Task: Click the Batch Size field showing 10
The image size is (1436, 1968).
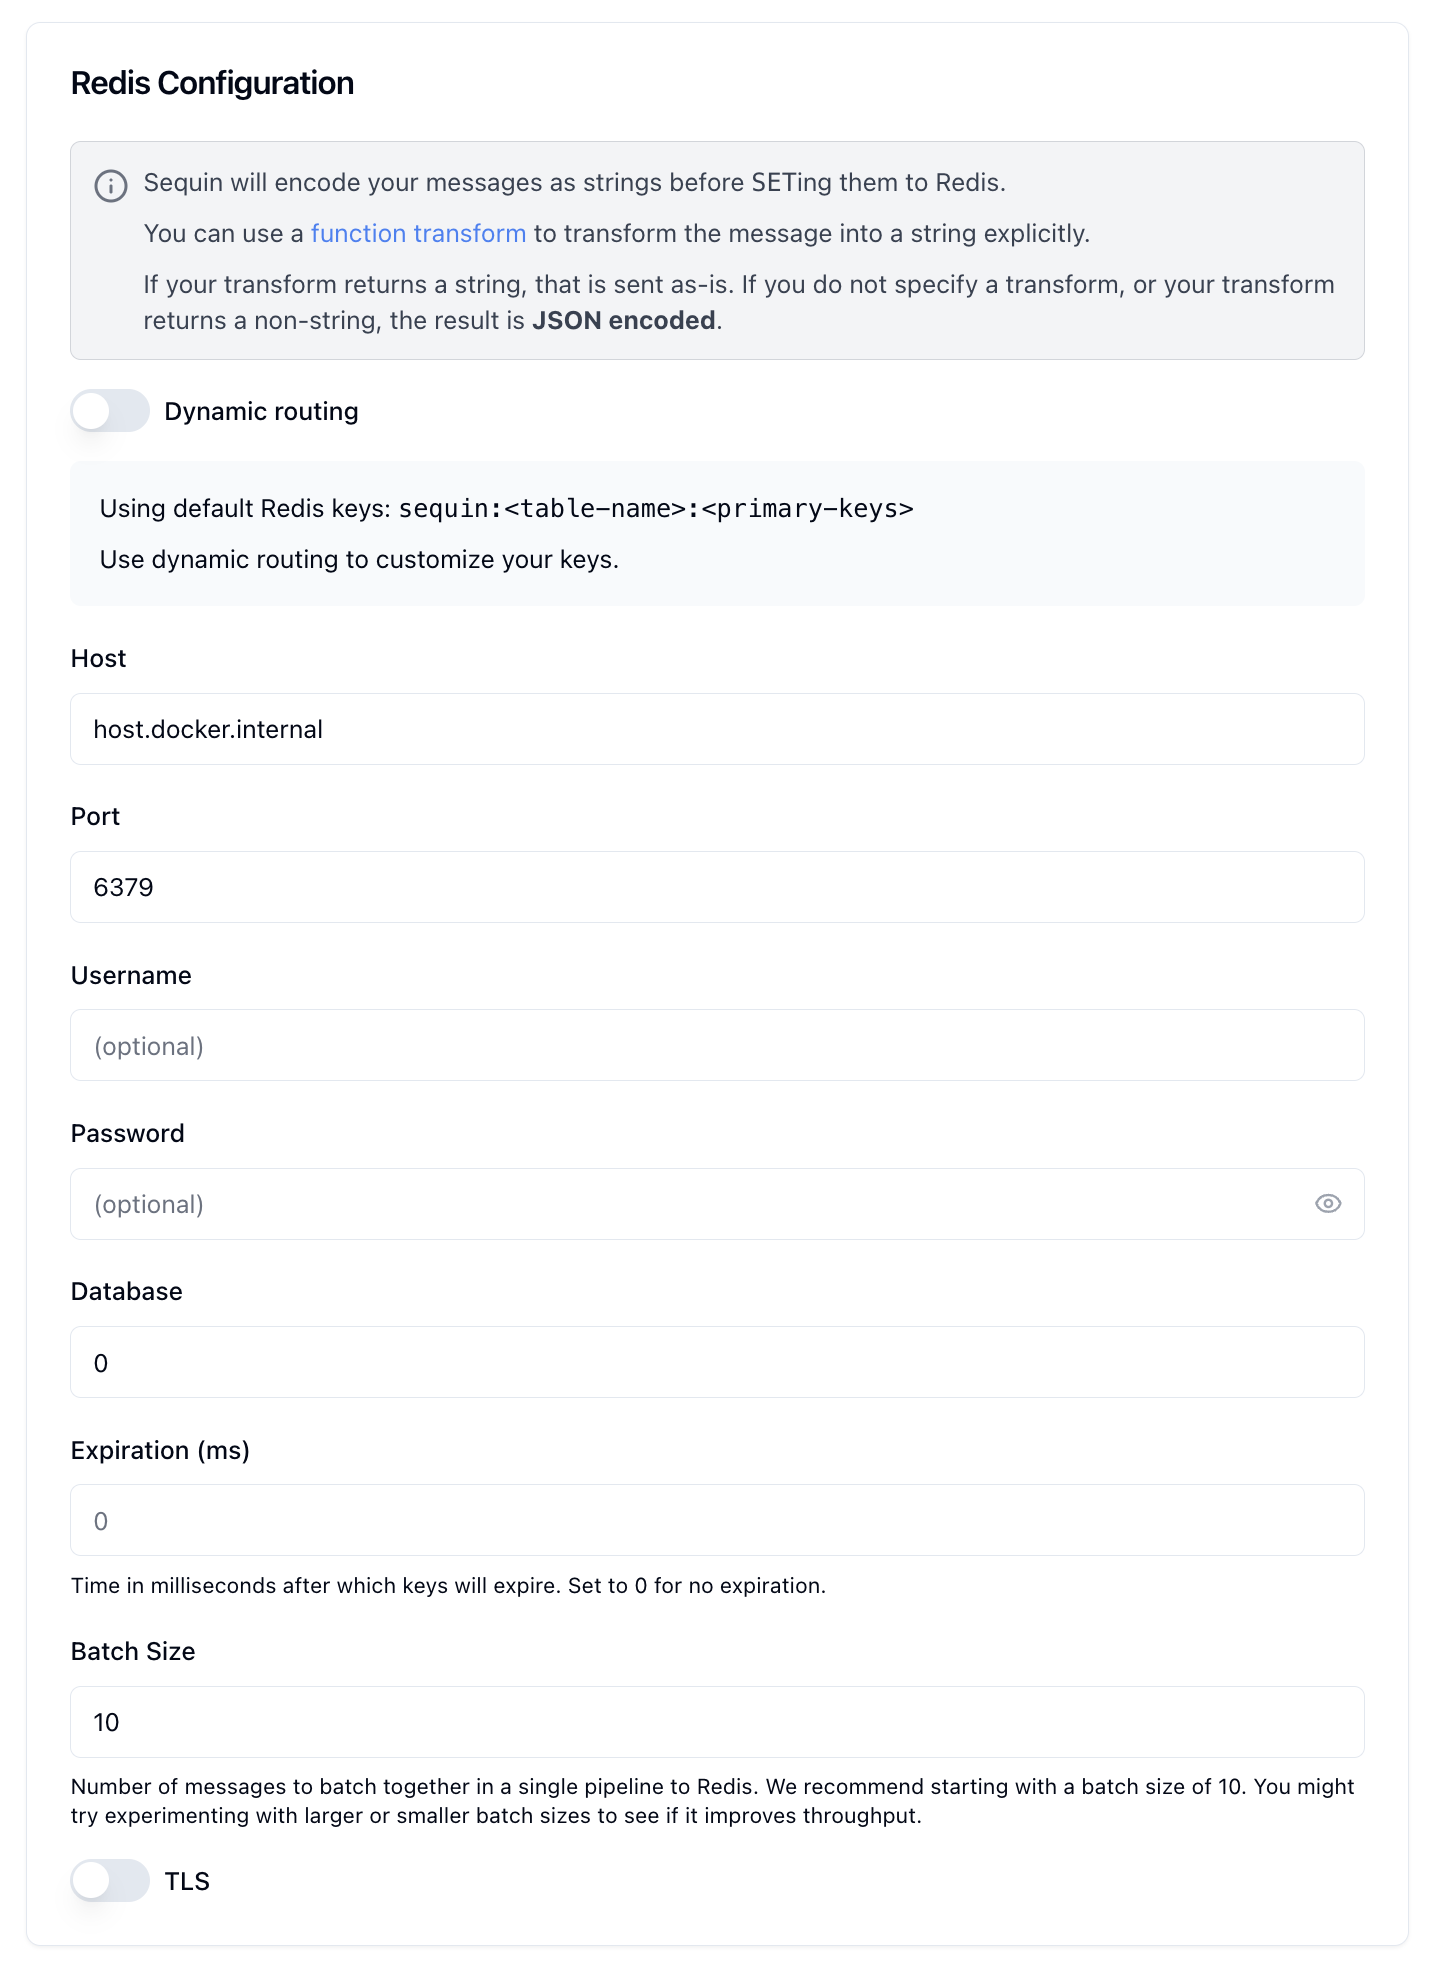Action: tap(716, 1722)
